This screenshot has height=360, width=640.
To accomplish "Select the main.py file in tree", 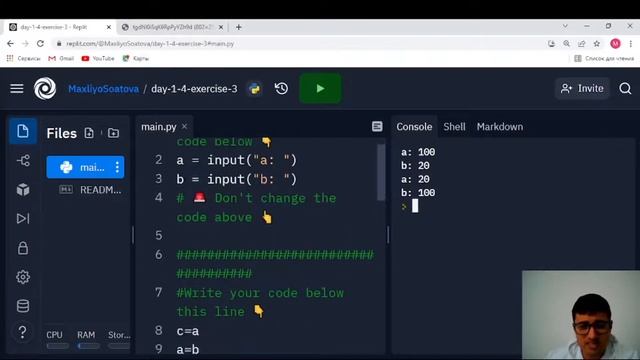I will tap(85, 167).
